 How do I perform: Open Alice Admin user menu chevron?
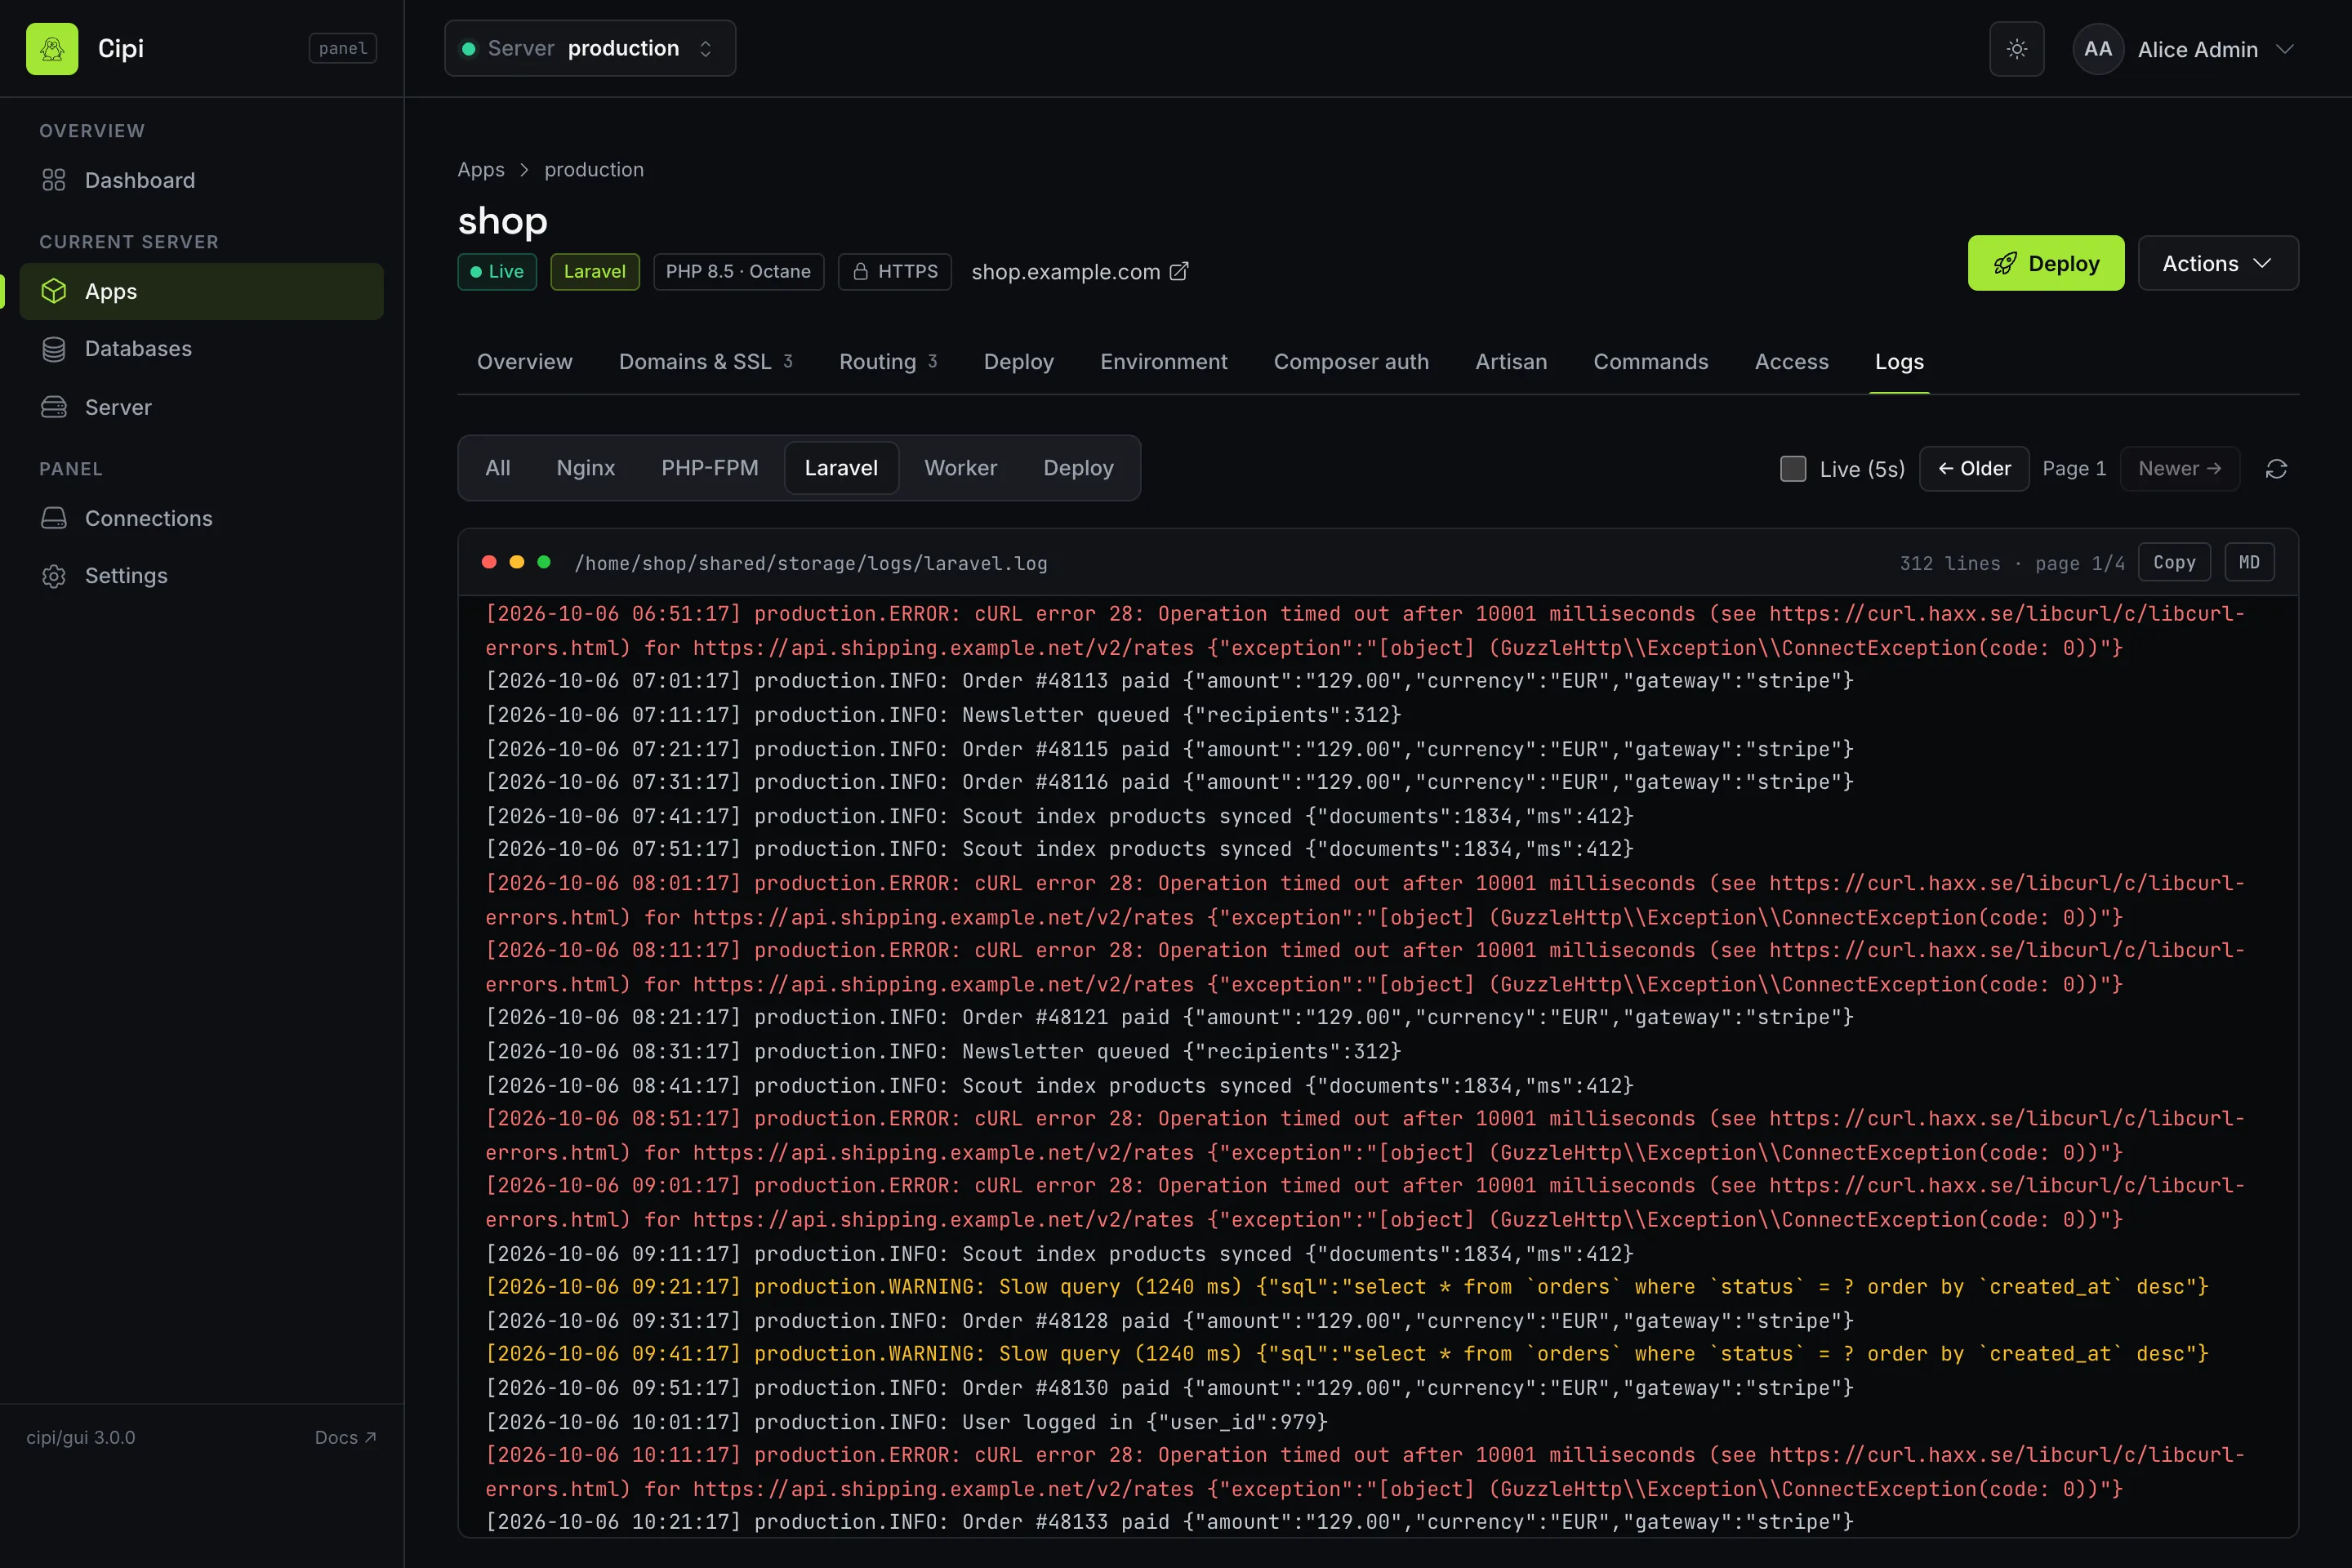2285,49
